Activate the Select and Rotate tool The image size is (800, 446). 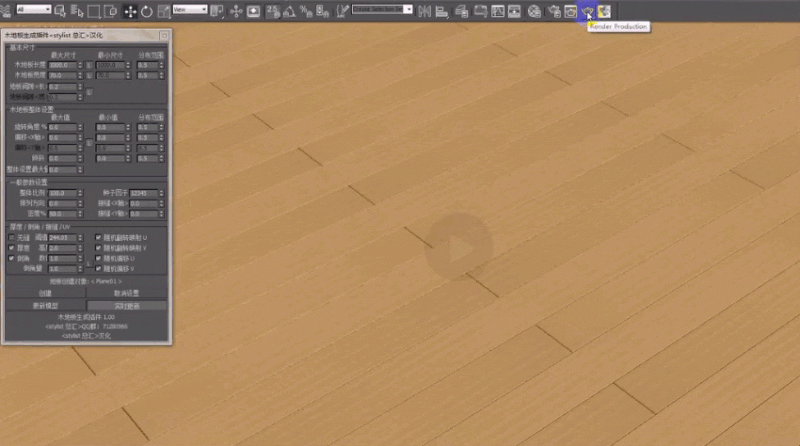click(x=147, y=11)
